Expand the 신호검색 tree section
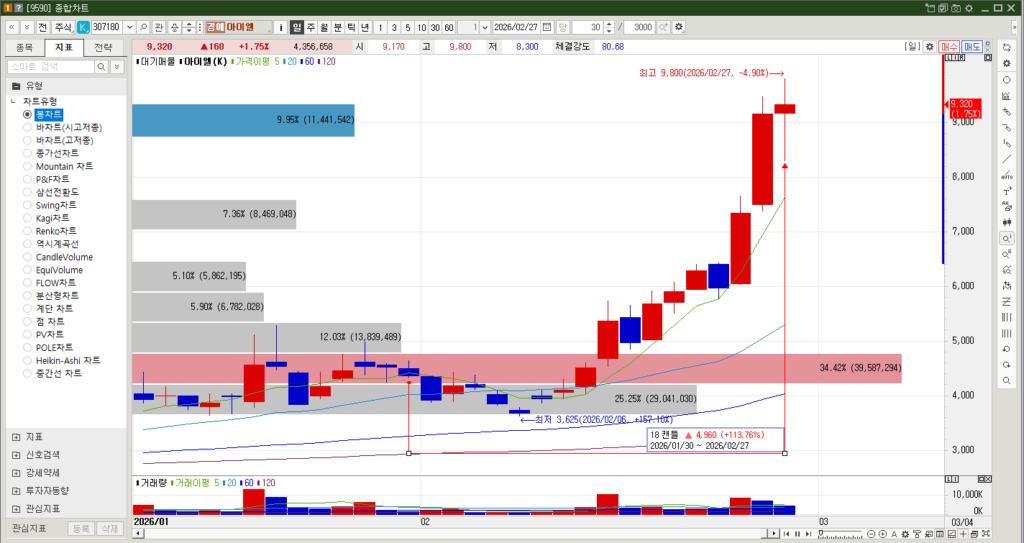This screenshot has height=543, width=1024. [15, 455]
